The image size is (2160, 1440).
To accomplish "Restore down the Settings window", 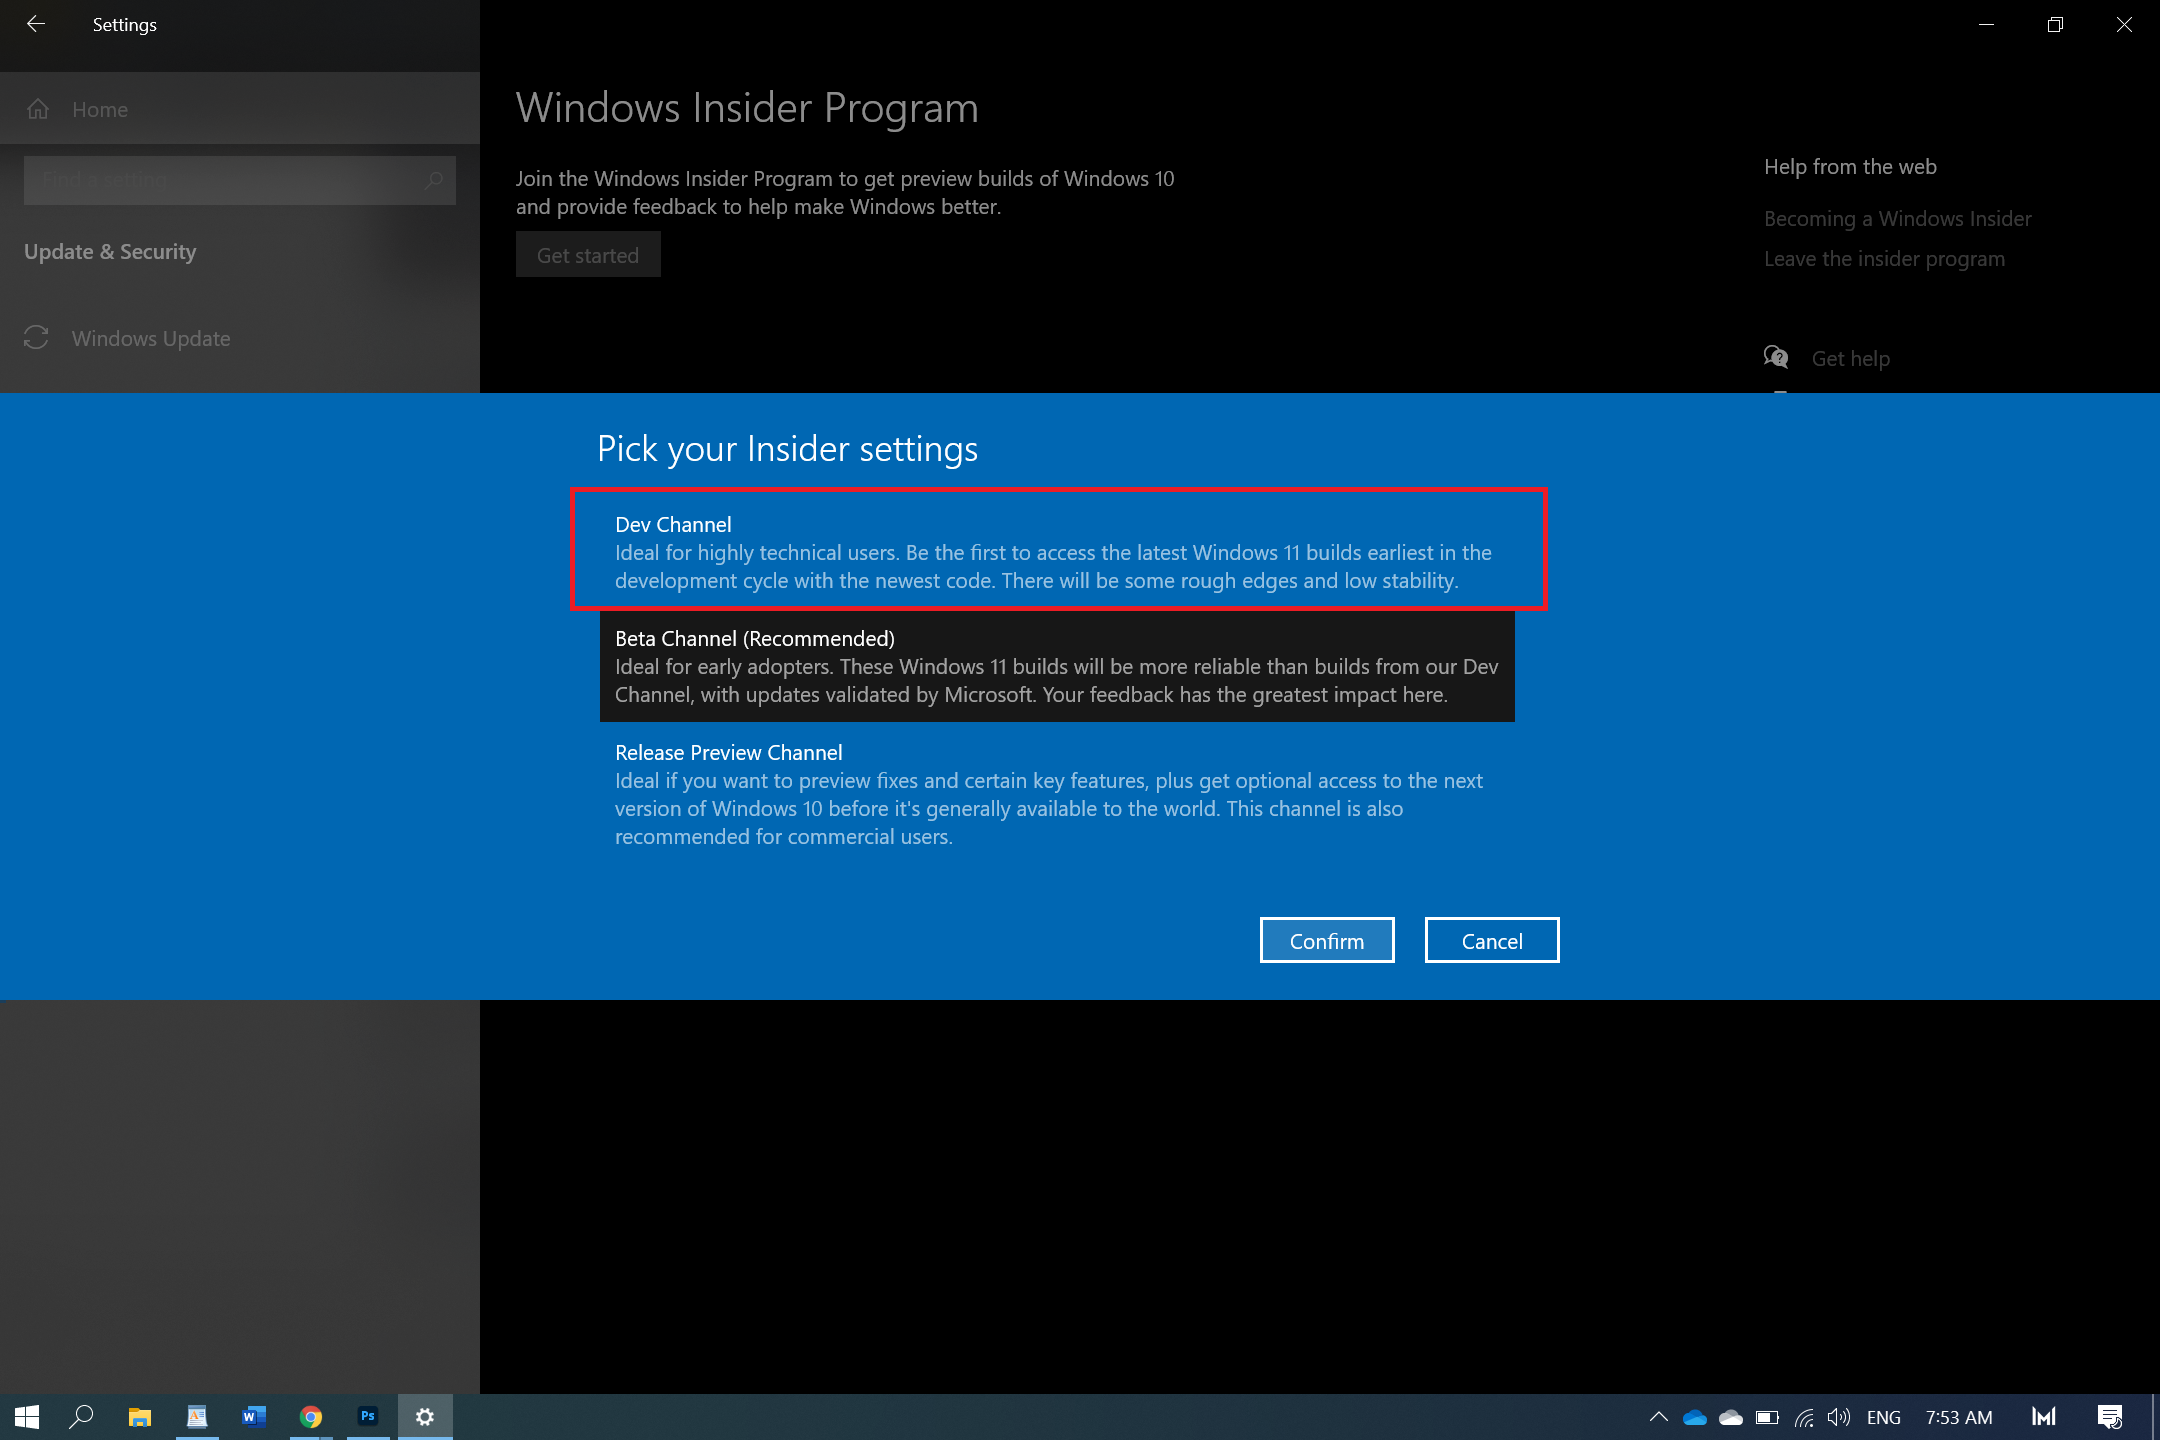I will pos(2055,24).
